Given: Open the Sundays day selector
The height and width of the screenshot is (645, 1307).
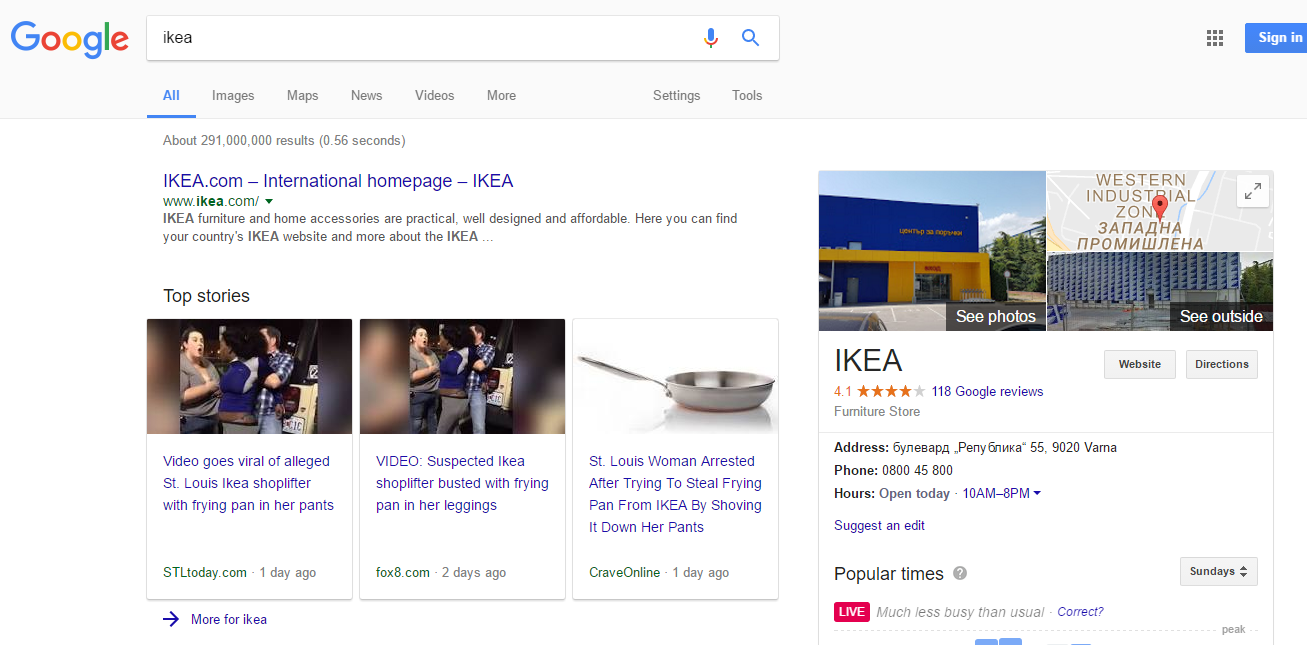Looking at the screenshot, I should [x=1219, y=571].
